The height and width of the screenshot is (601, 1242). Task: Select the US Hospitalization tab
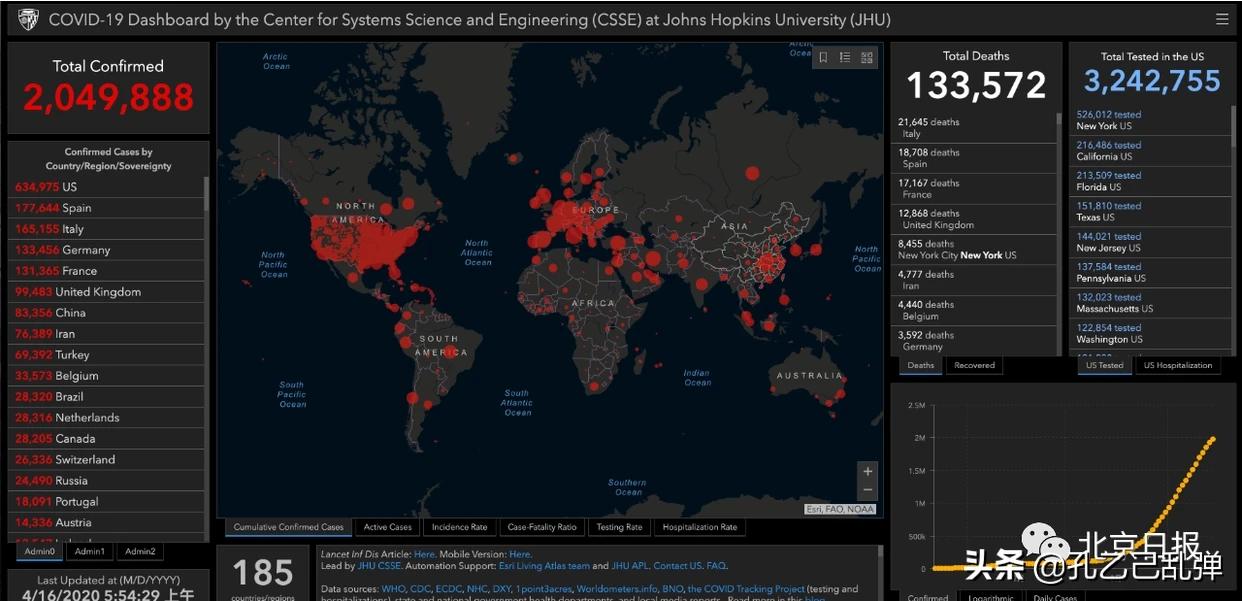pos(1178,365)
